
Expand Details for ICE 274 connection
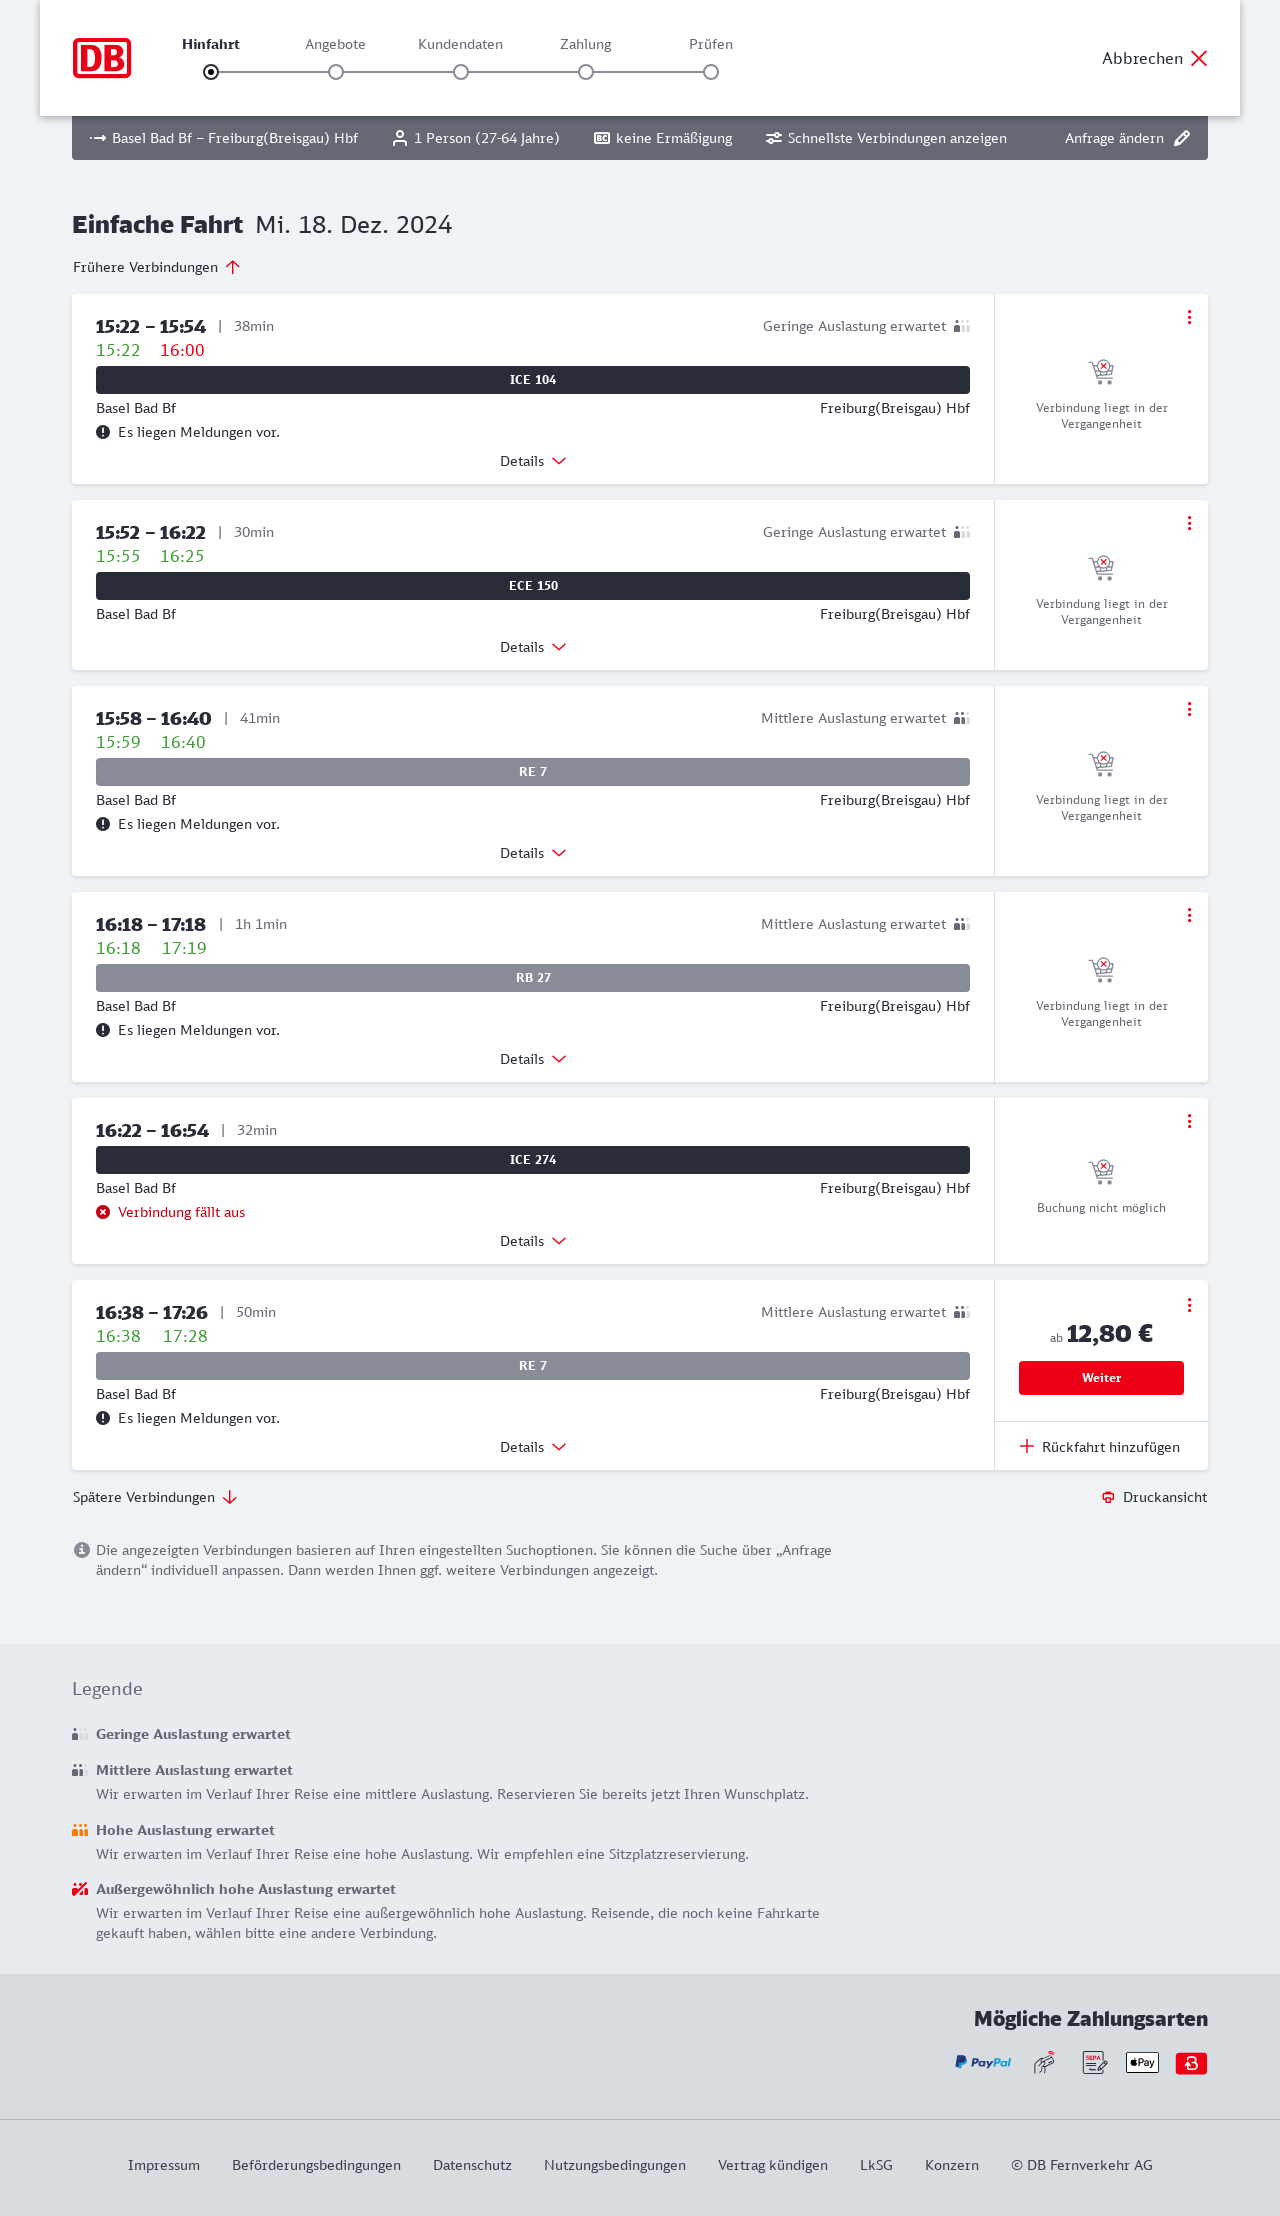pyautogui.click(x=533, y=1241)
